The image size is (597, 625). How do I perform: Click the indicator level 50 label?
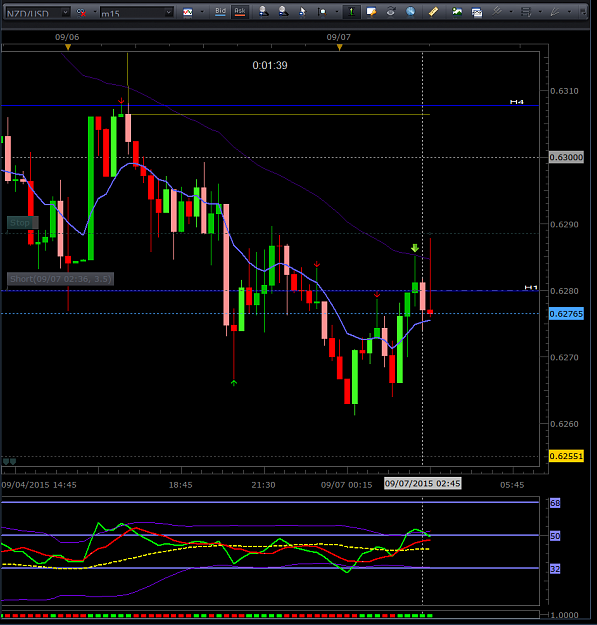coord(555,536)
